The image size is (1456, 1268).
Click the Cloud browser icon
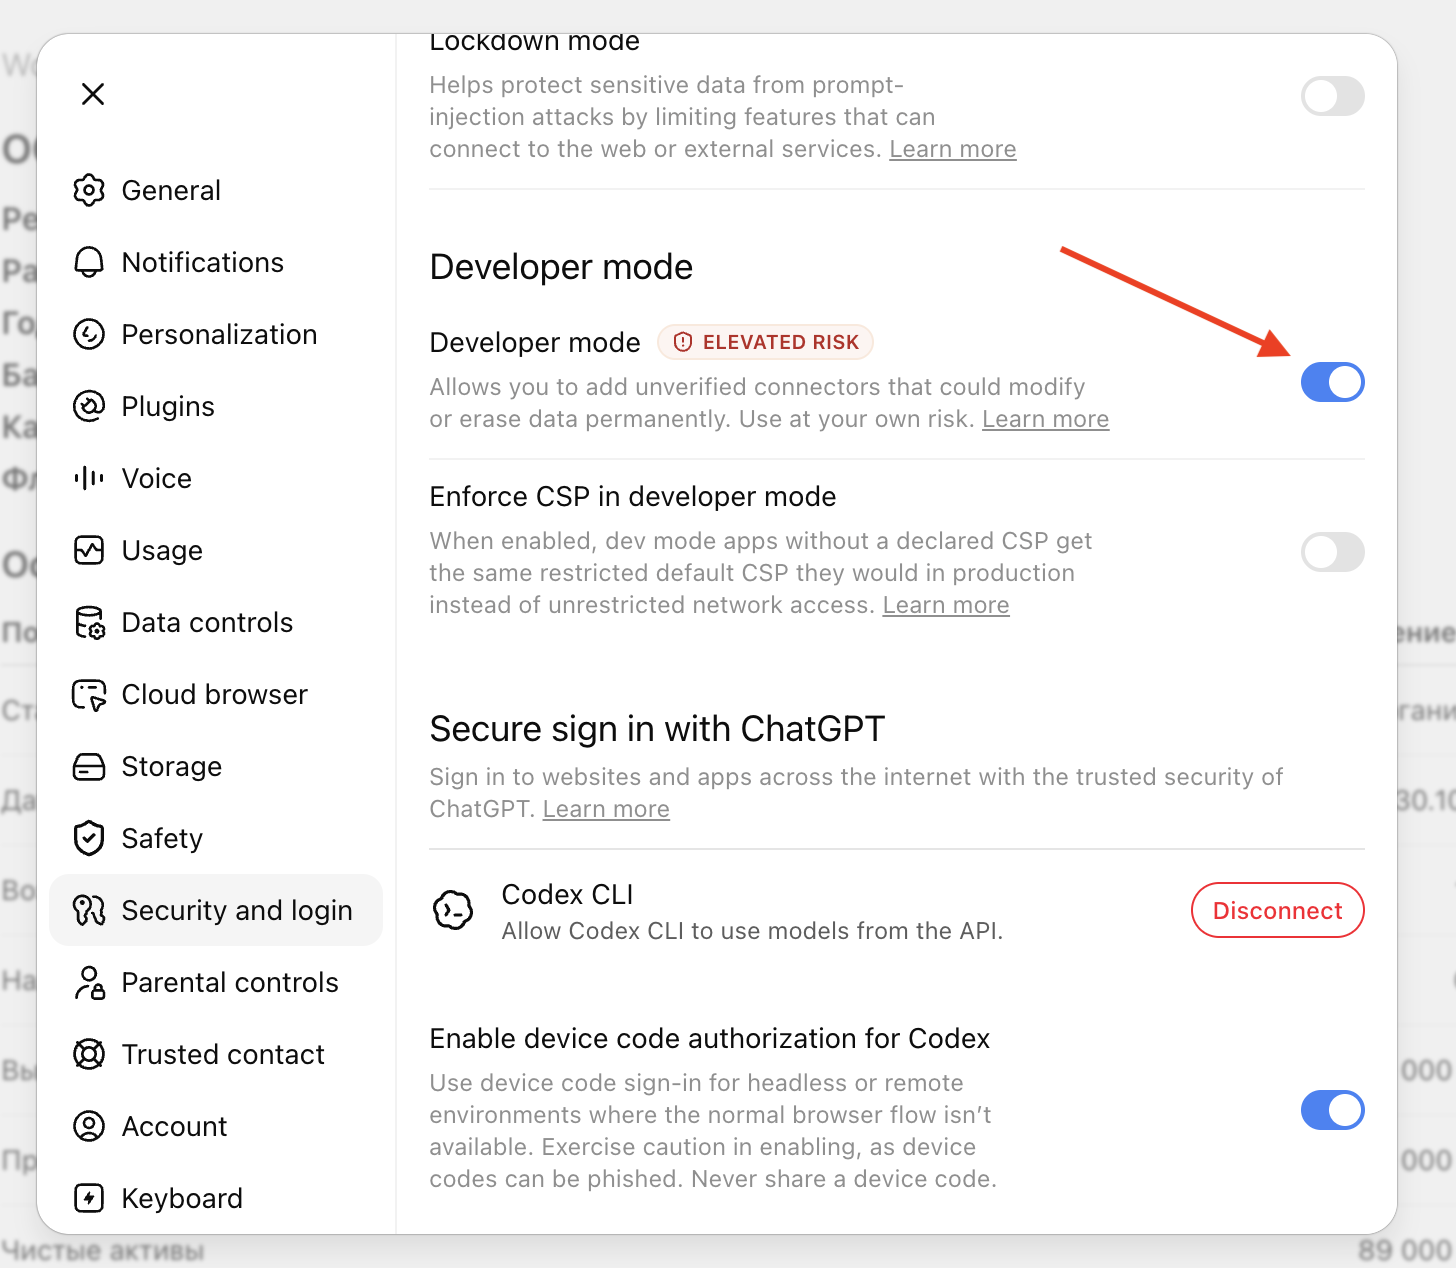[89, 694]
